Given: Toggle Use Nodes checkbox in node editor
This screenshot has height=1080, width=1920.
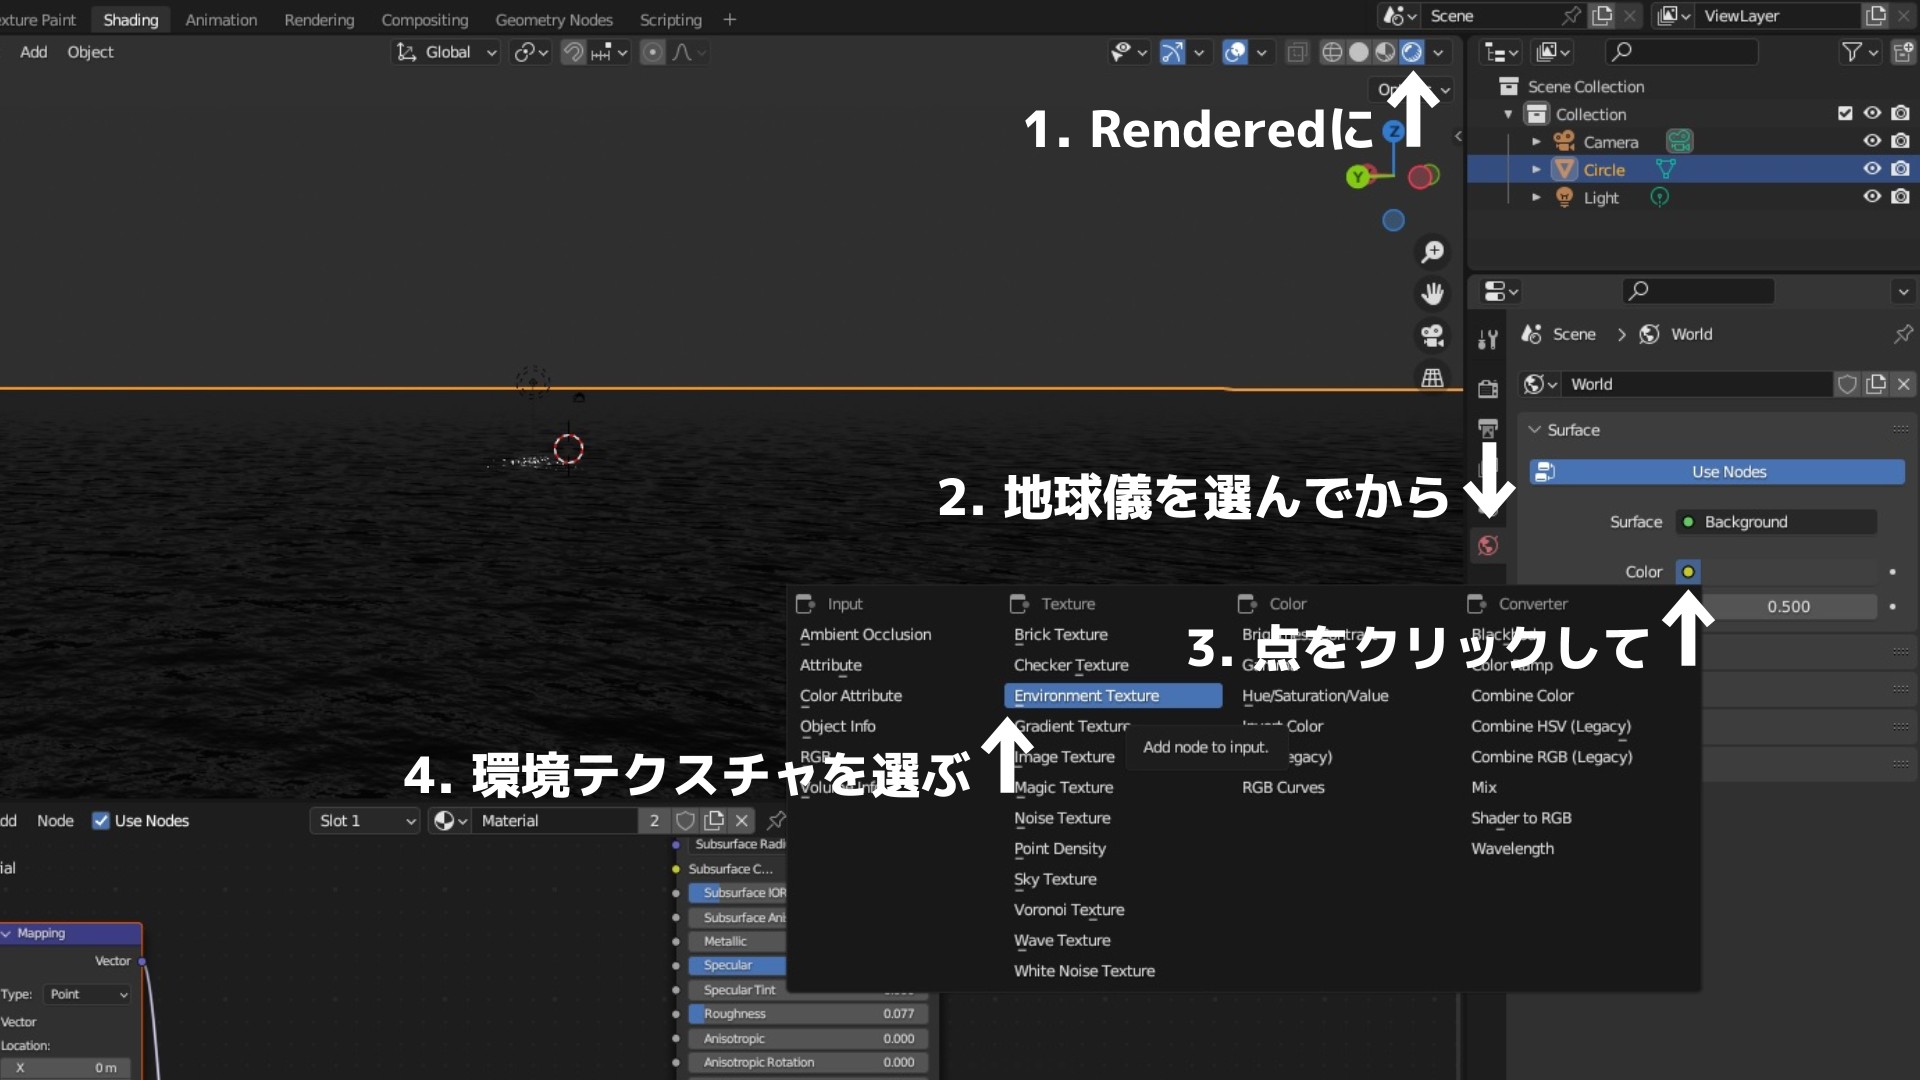Looking at the screenshot, I should (x=101, y=821).
